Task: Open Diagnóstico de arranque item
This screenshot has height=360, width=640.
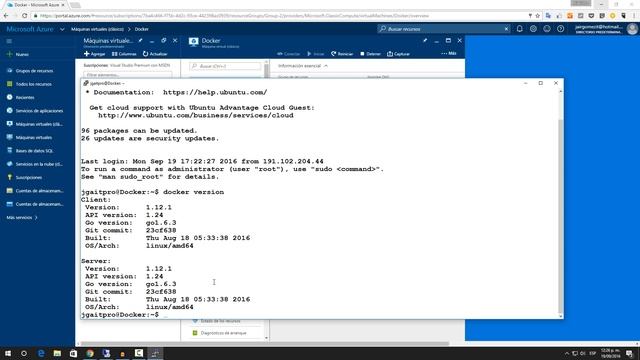Action: coord(219,333)
